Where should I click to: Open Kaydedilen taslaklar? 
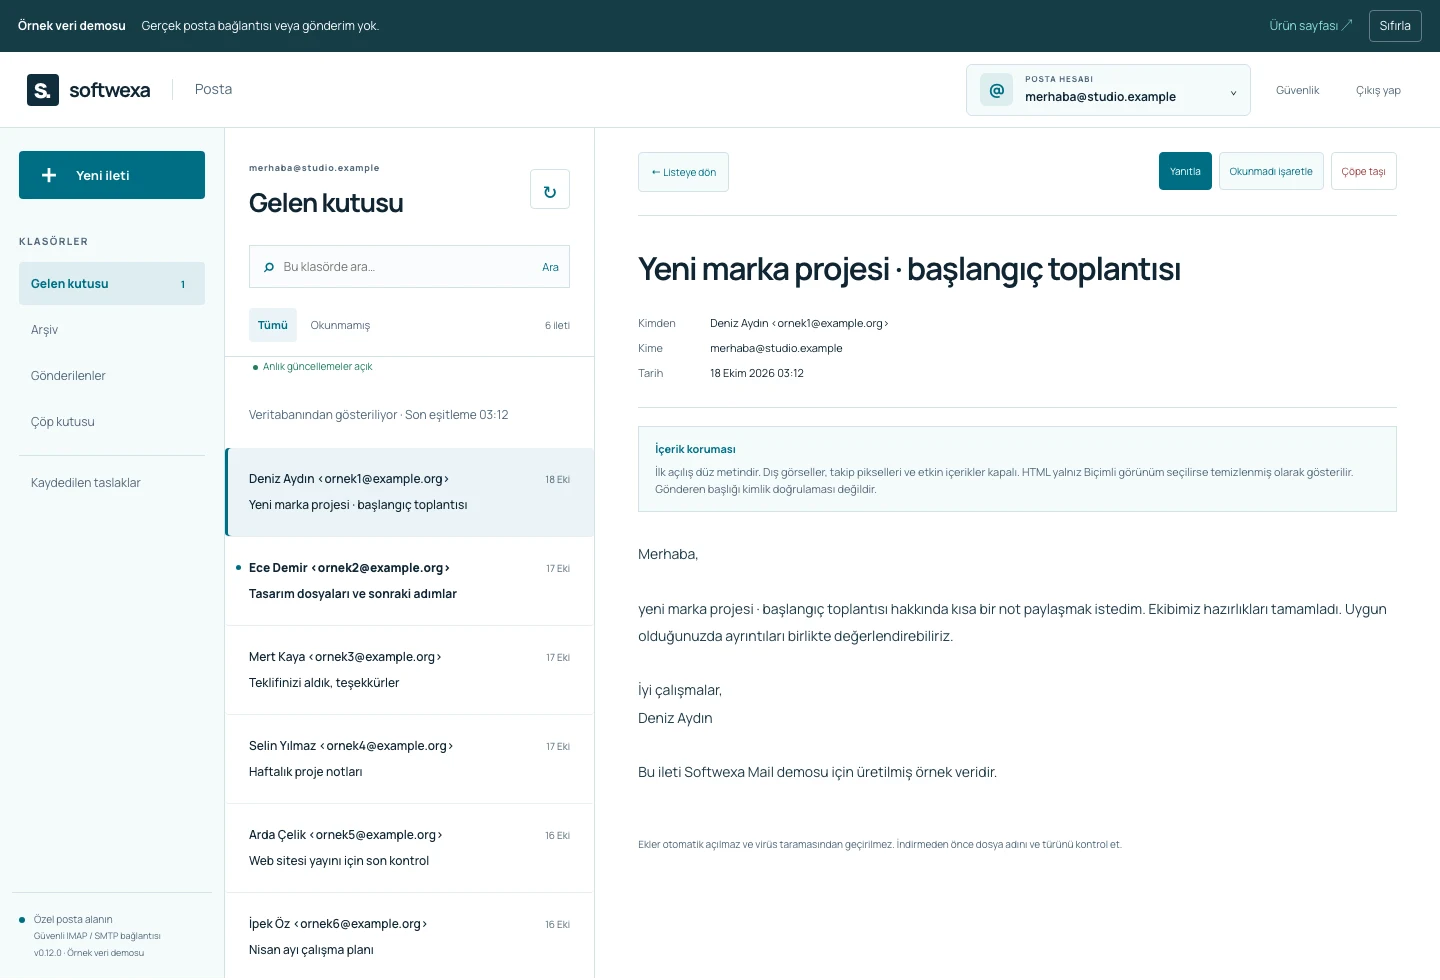click(112, 483)
